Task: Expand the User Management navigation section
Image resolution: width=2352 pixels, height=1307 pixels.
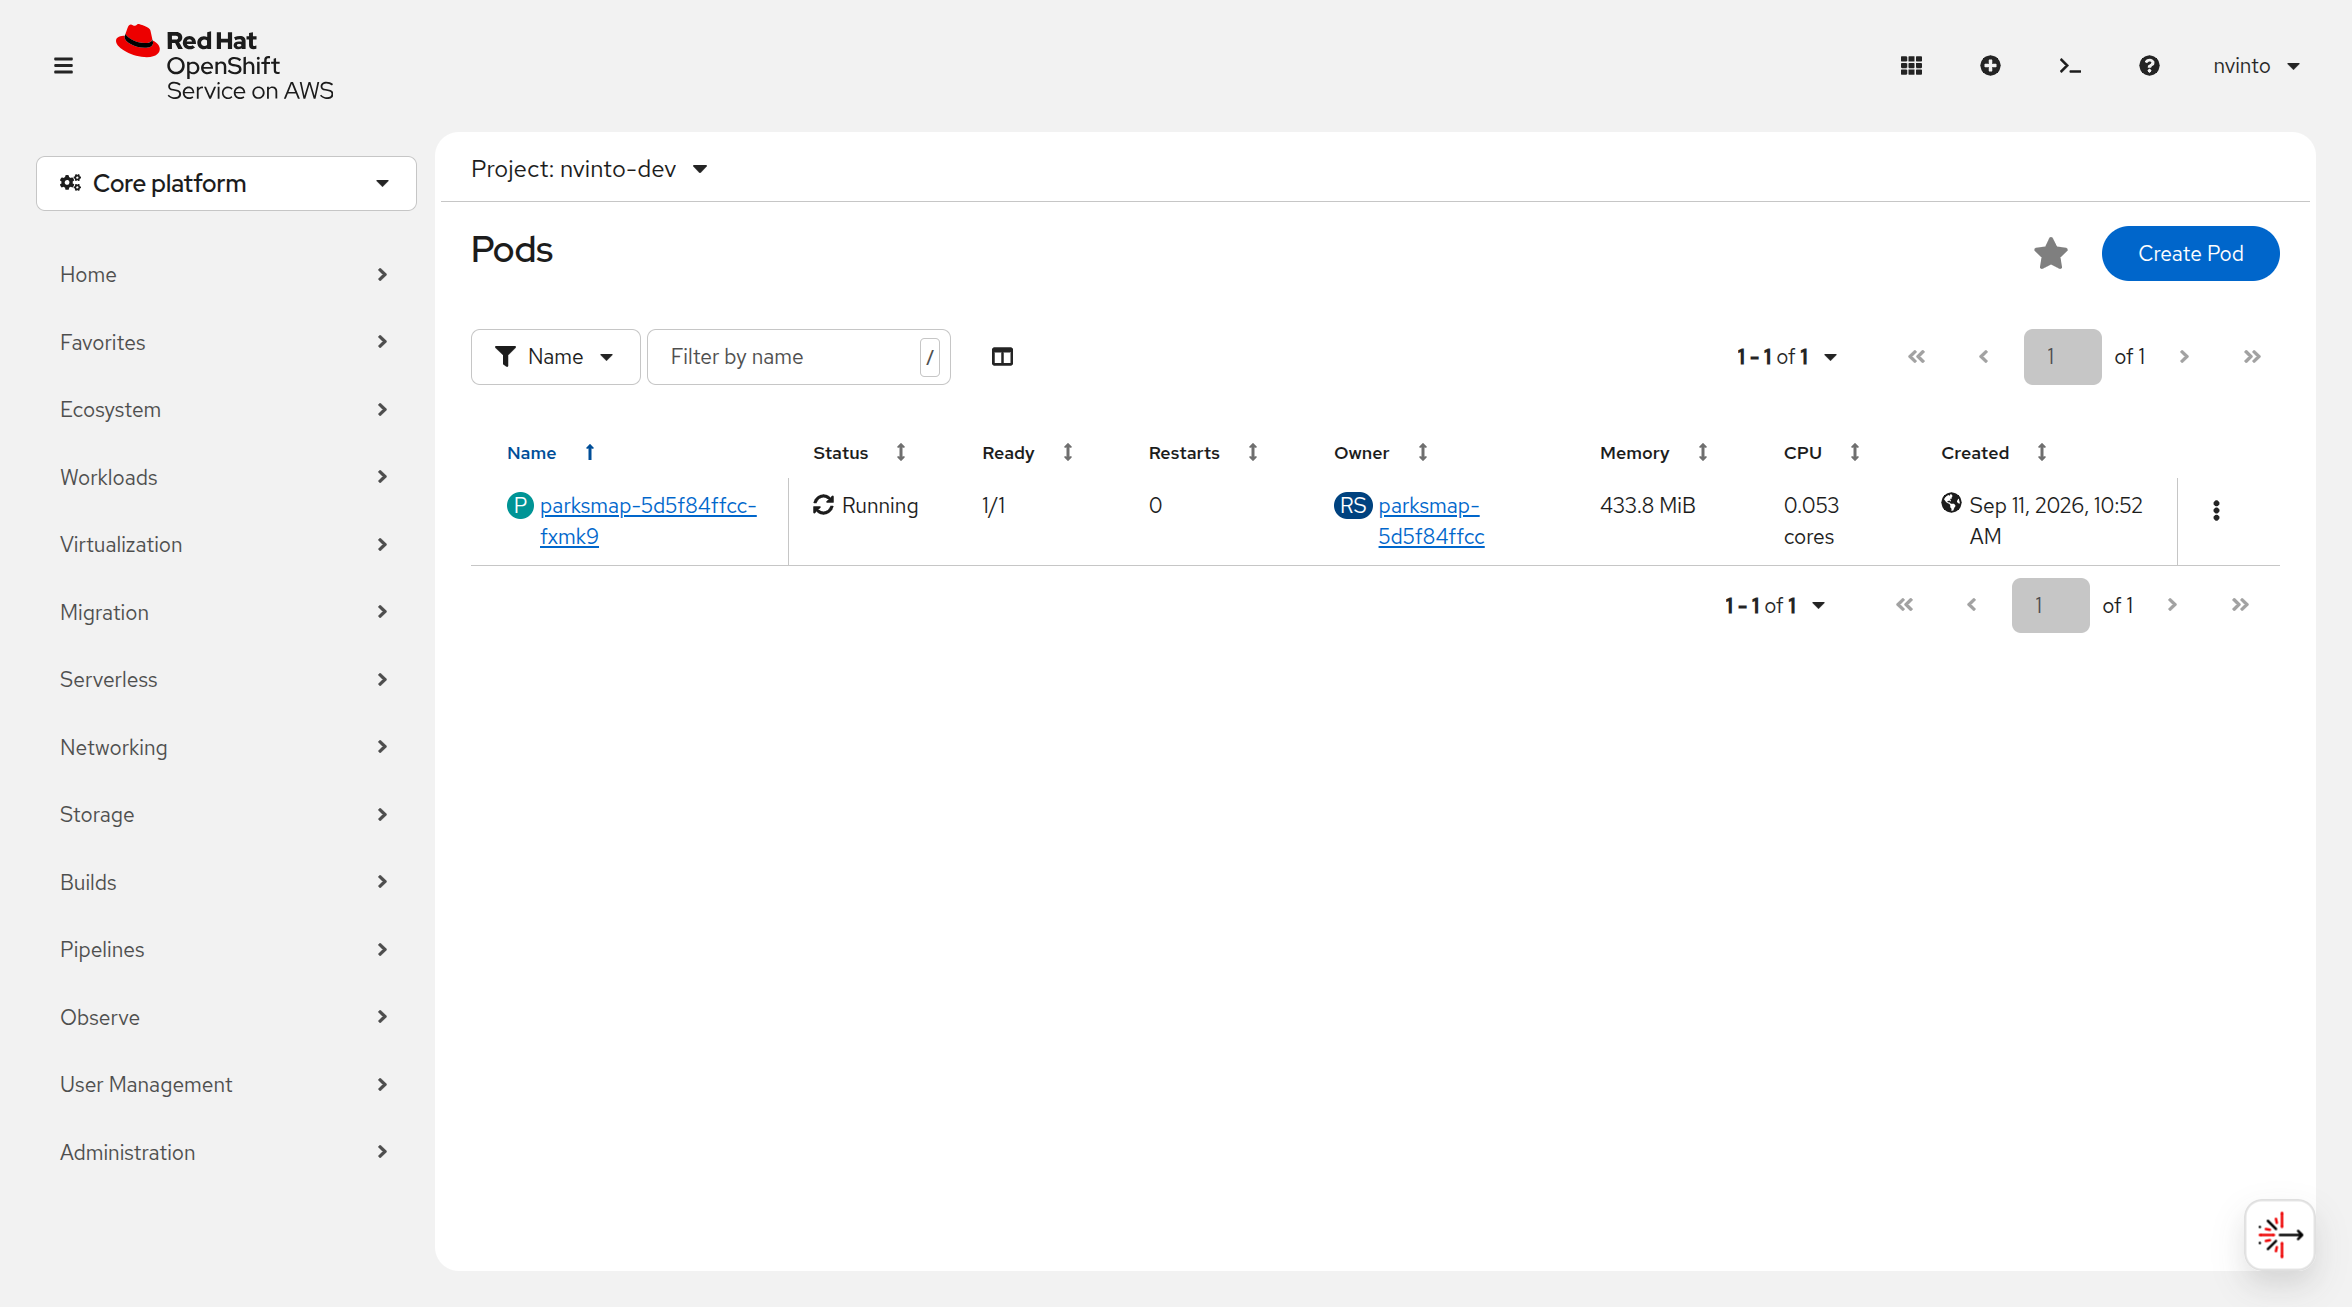Action: tap(224, 1085)
